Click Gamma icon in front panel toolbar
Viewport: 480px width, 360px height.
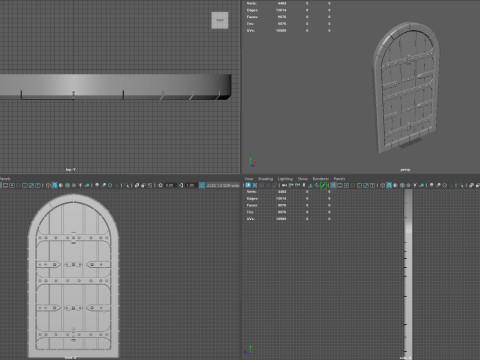(x=181, y=185)
